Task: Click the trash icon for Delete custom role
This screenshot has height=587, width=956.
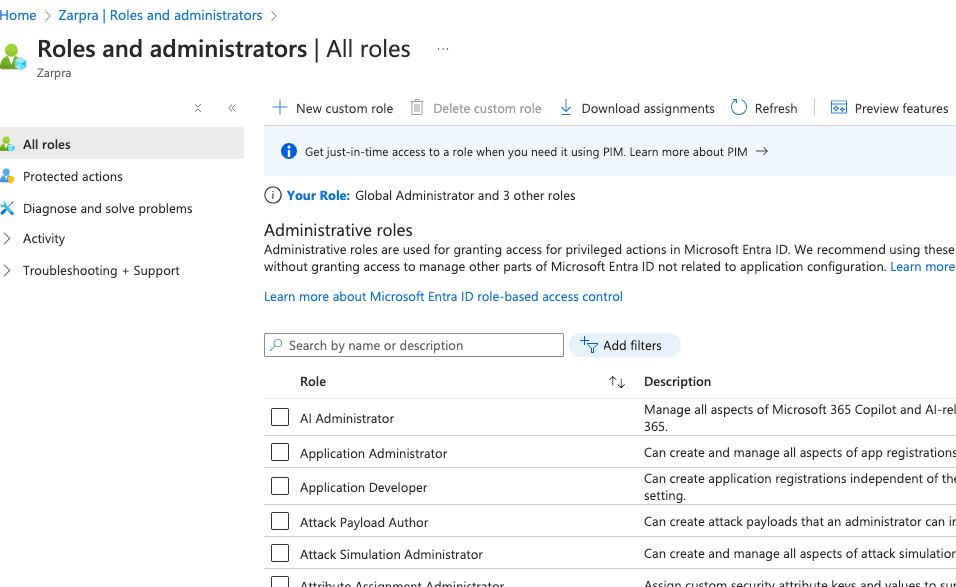Action: pyautogui.click(x=417, y=108)
